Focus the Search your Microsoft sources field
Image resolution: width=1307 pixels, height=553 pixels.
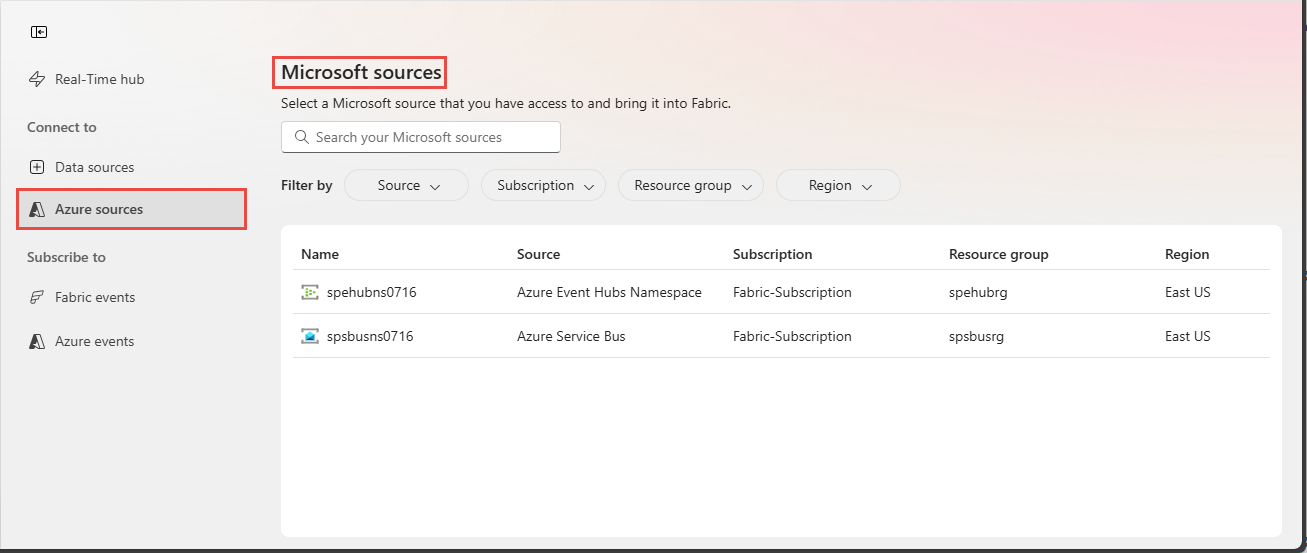coord(430,137)
